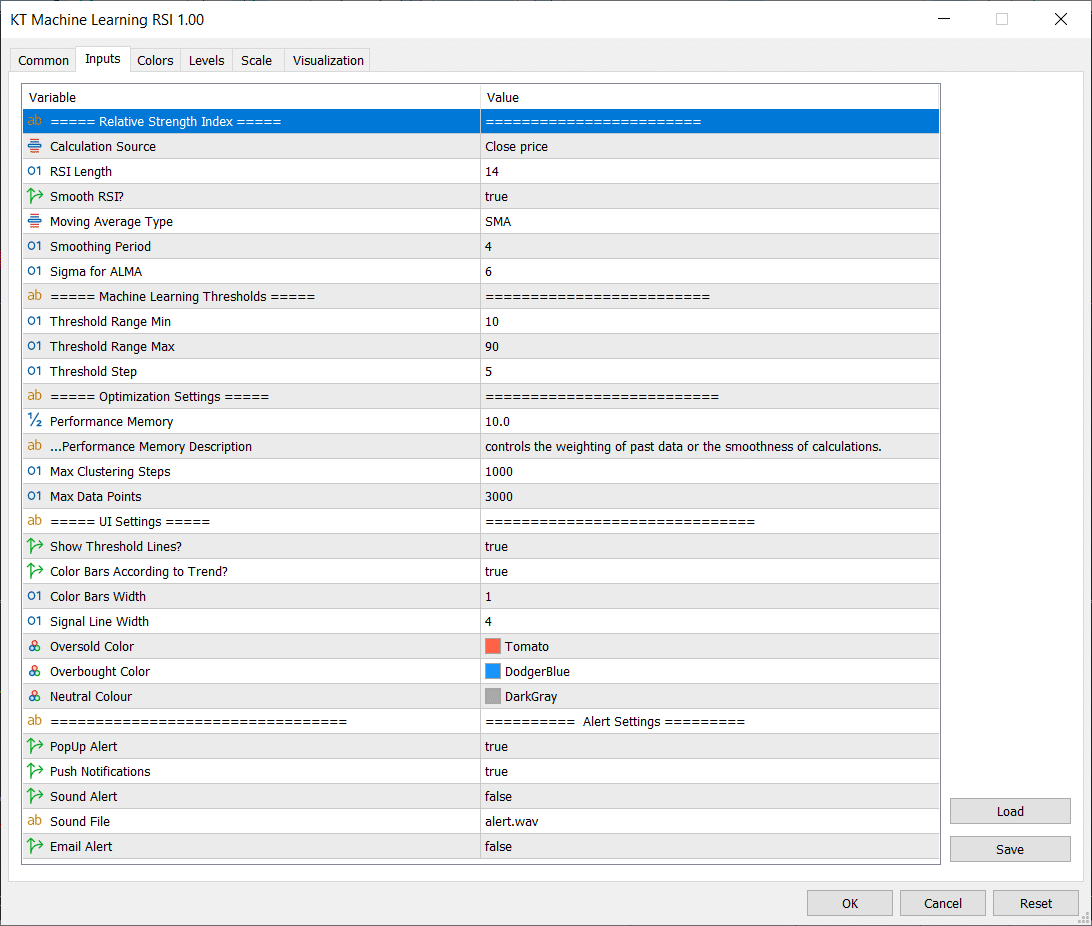Open the Close price source dropdown value
1092x926 pixels.
[709, 146]
